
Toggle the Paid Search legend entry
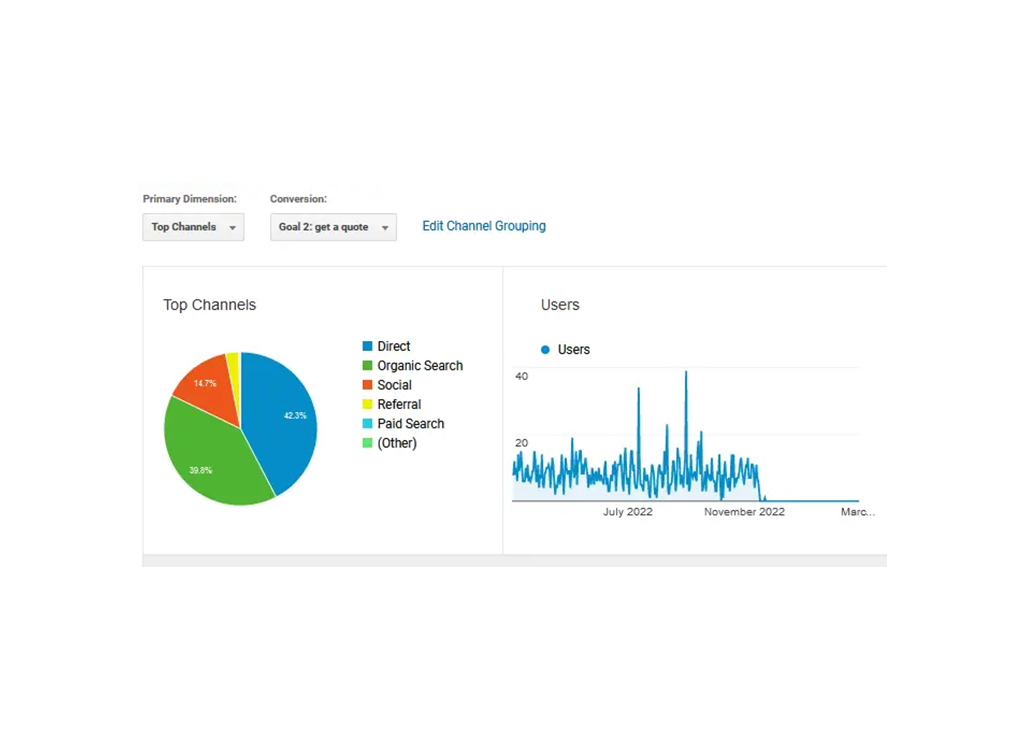[409, 423]
